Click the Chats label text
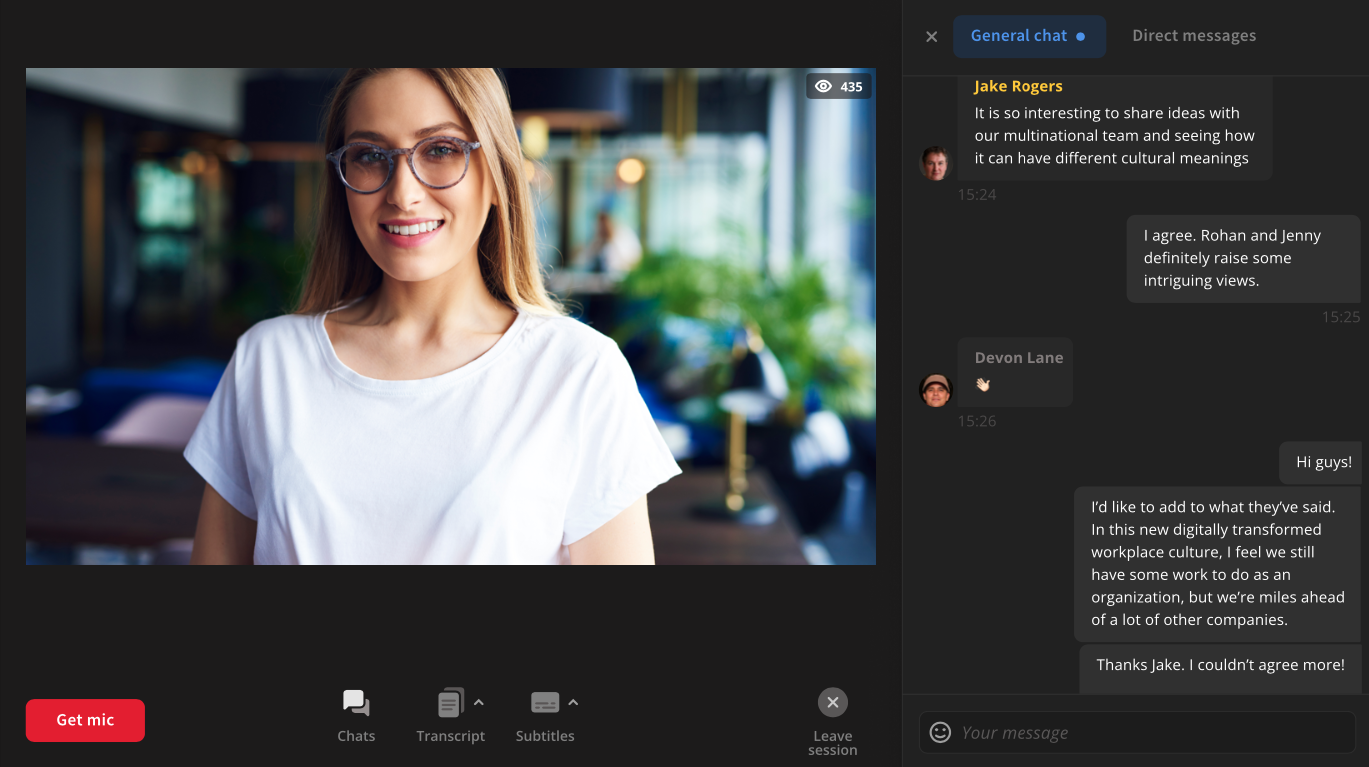 (x=356, y=736)
